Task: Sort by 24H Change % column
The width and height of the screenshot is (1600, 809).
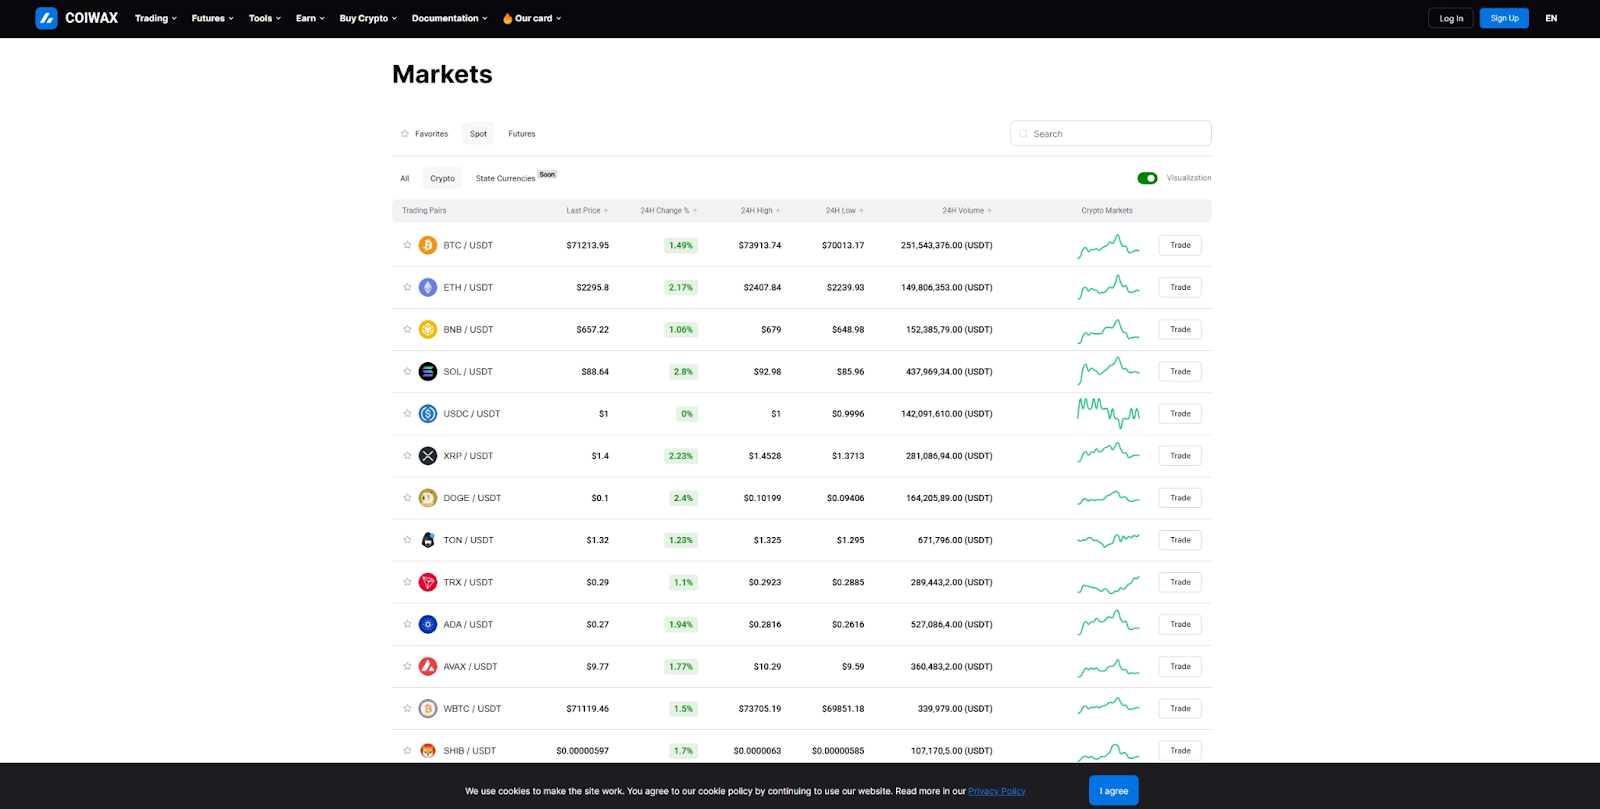Action: (x=669, y=211)
